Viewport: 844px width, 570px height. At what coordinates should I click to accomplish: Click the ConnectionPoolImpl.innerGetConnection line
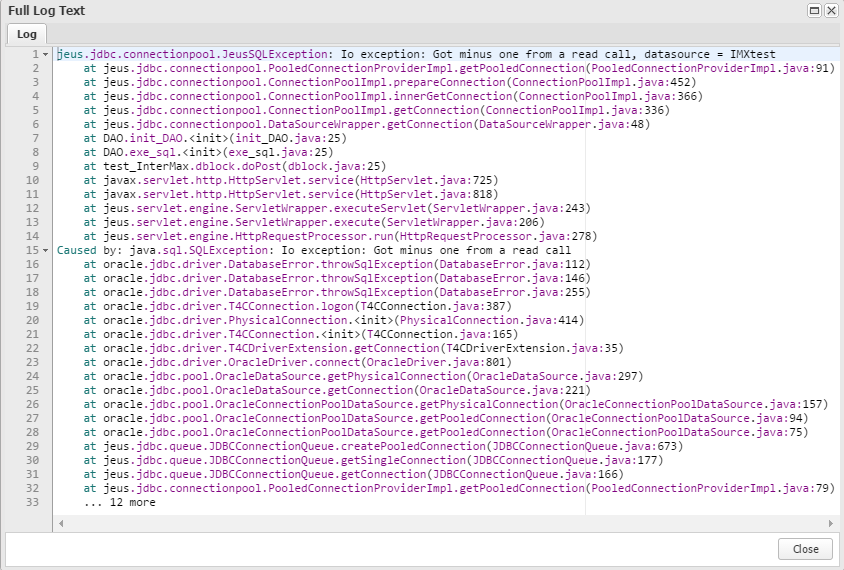(393, 96)
